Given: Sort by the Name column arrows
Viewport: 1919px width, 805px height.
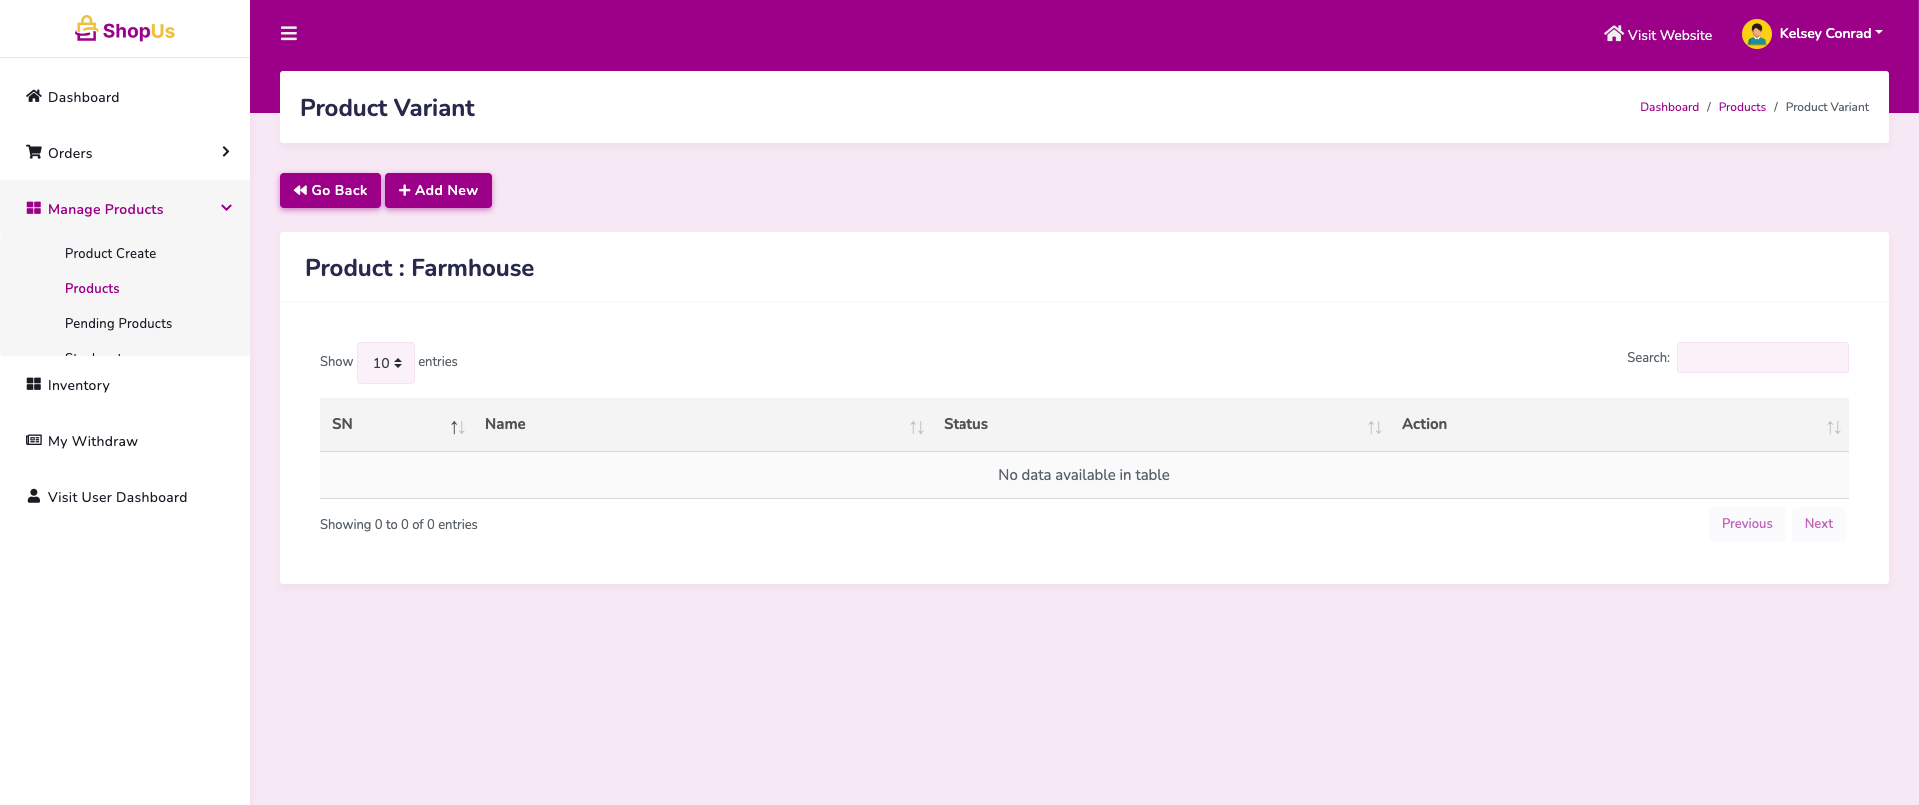Looking at the screenshot, I should click(916, 427).
